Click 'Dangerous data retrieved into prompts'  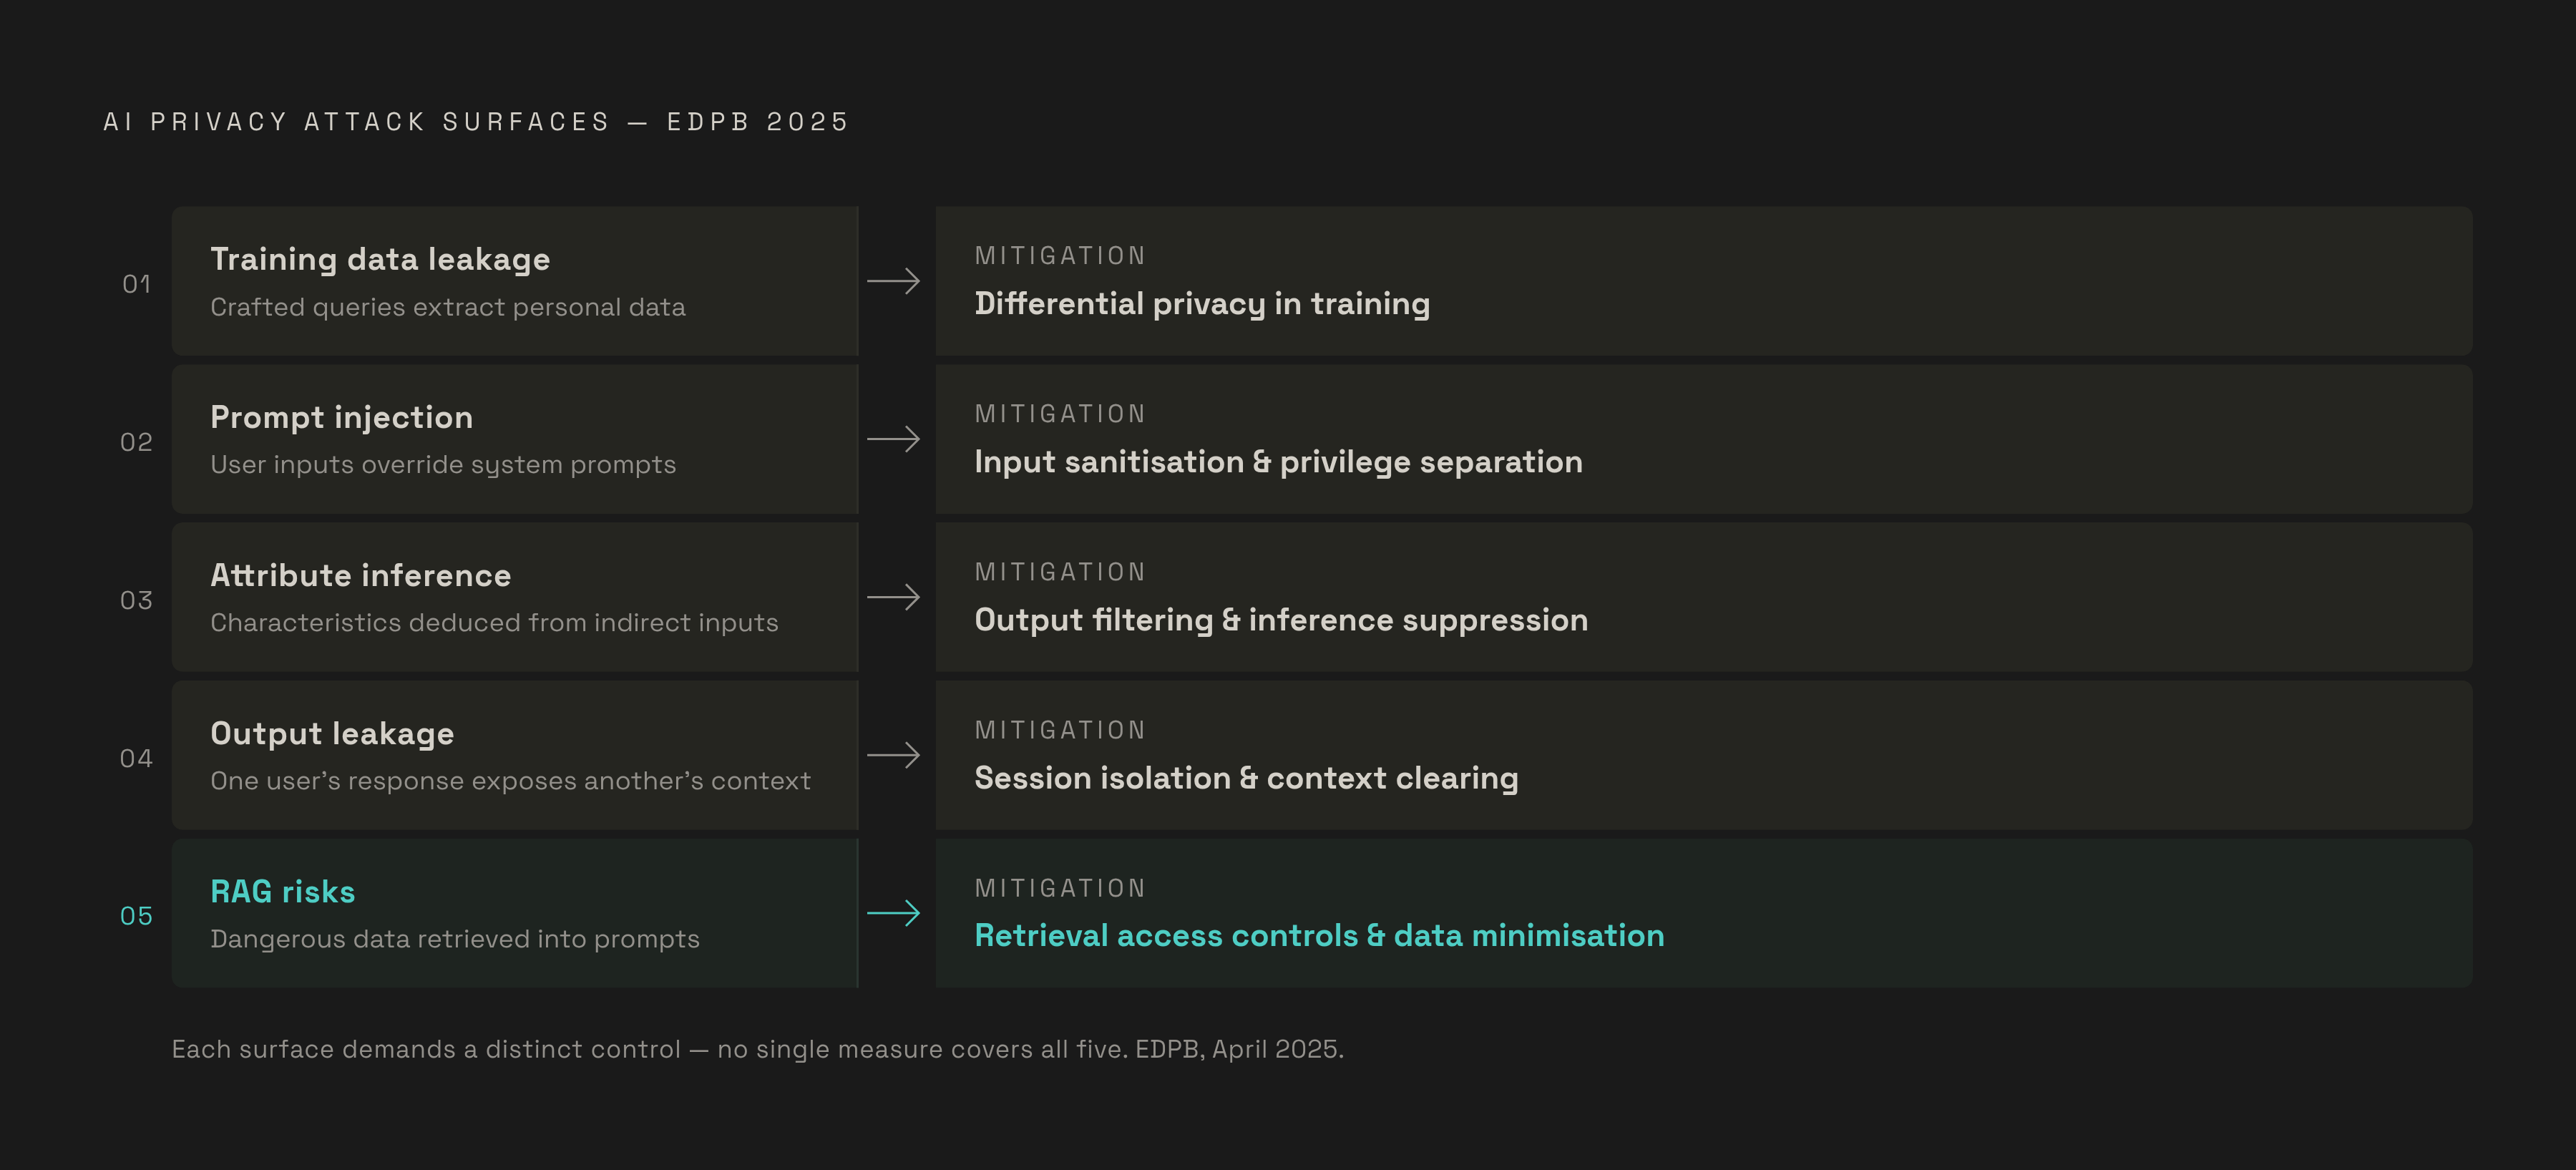tap(455, 939)
